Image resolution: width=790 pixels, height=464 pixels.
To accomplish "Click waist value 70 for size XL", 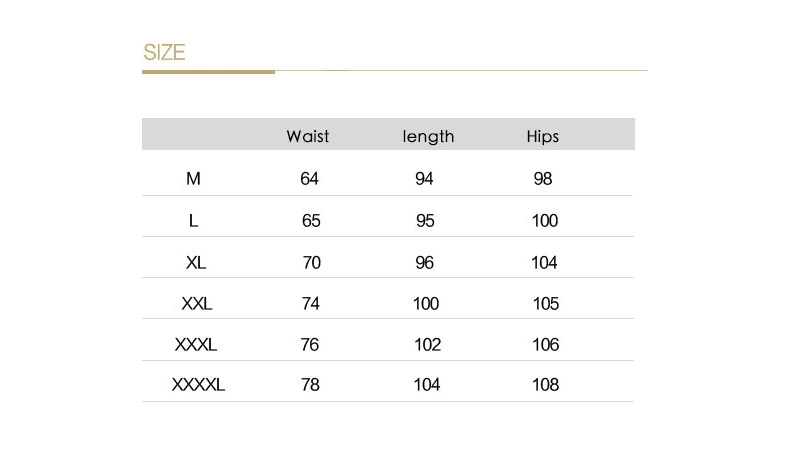I will 311,262.
